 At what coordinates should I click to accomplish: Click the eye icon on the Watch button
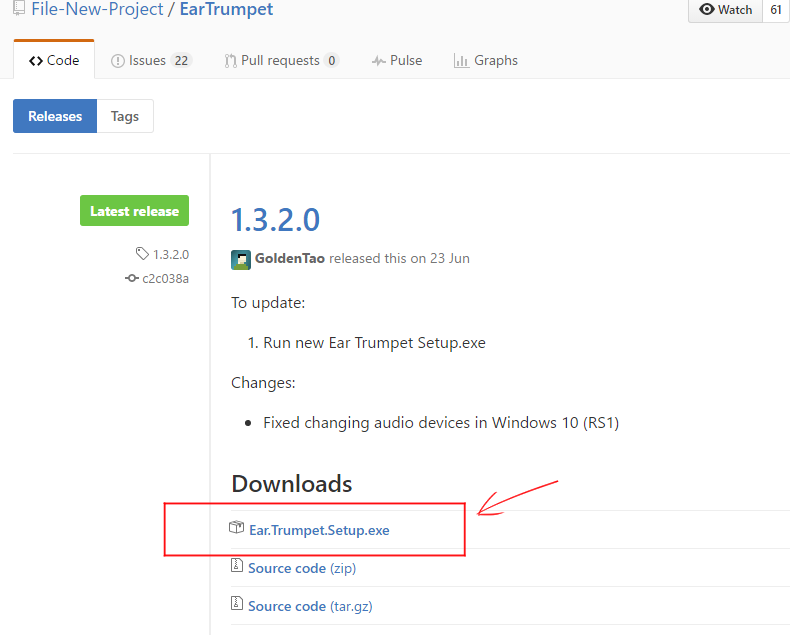click(x=707, y=9)
